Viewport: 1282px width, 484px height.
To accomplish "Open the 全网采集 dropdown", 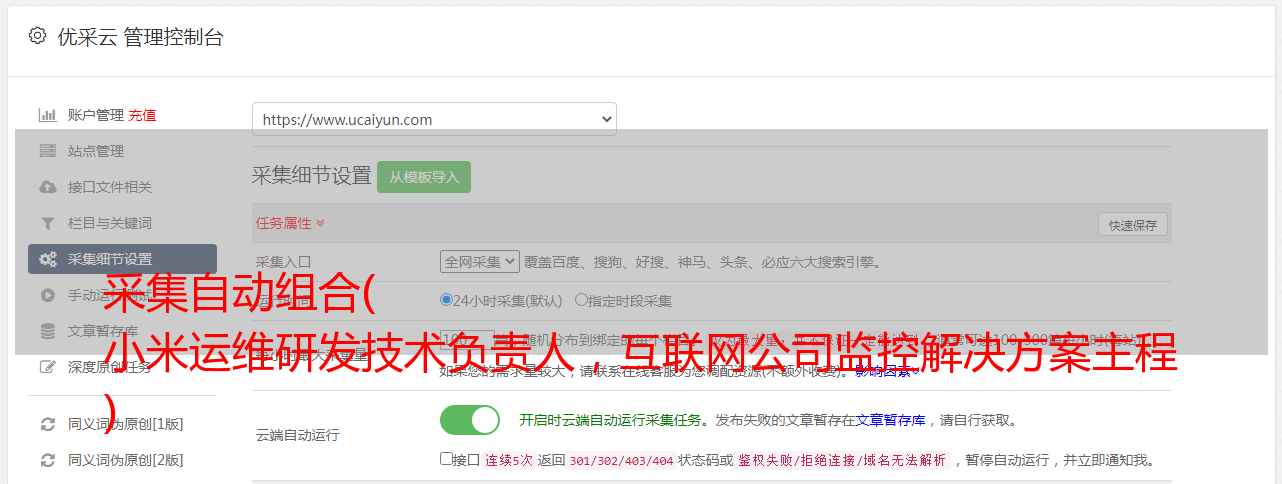I will (480, 262).
